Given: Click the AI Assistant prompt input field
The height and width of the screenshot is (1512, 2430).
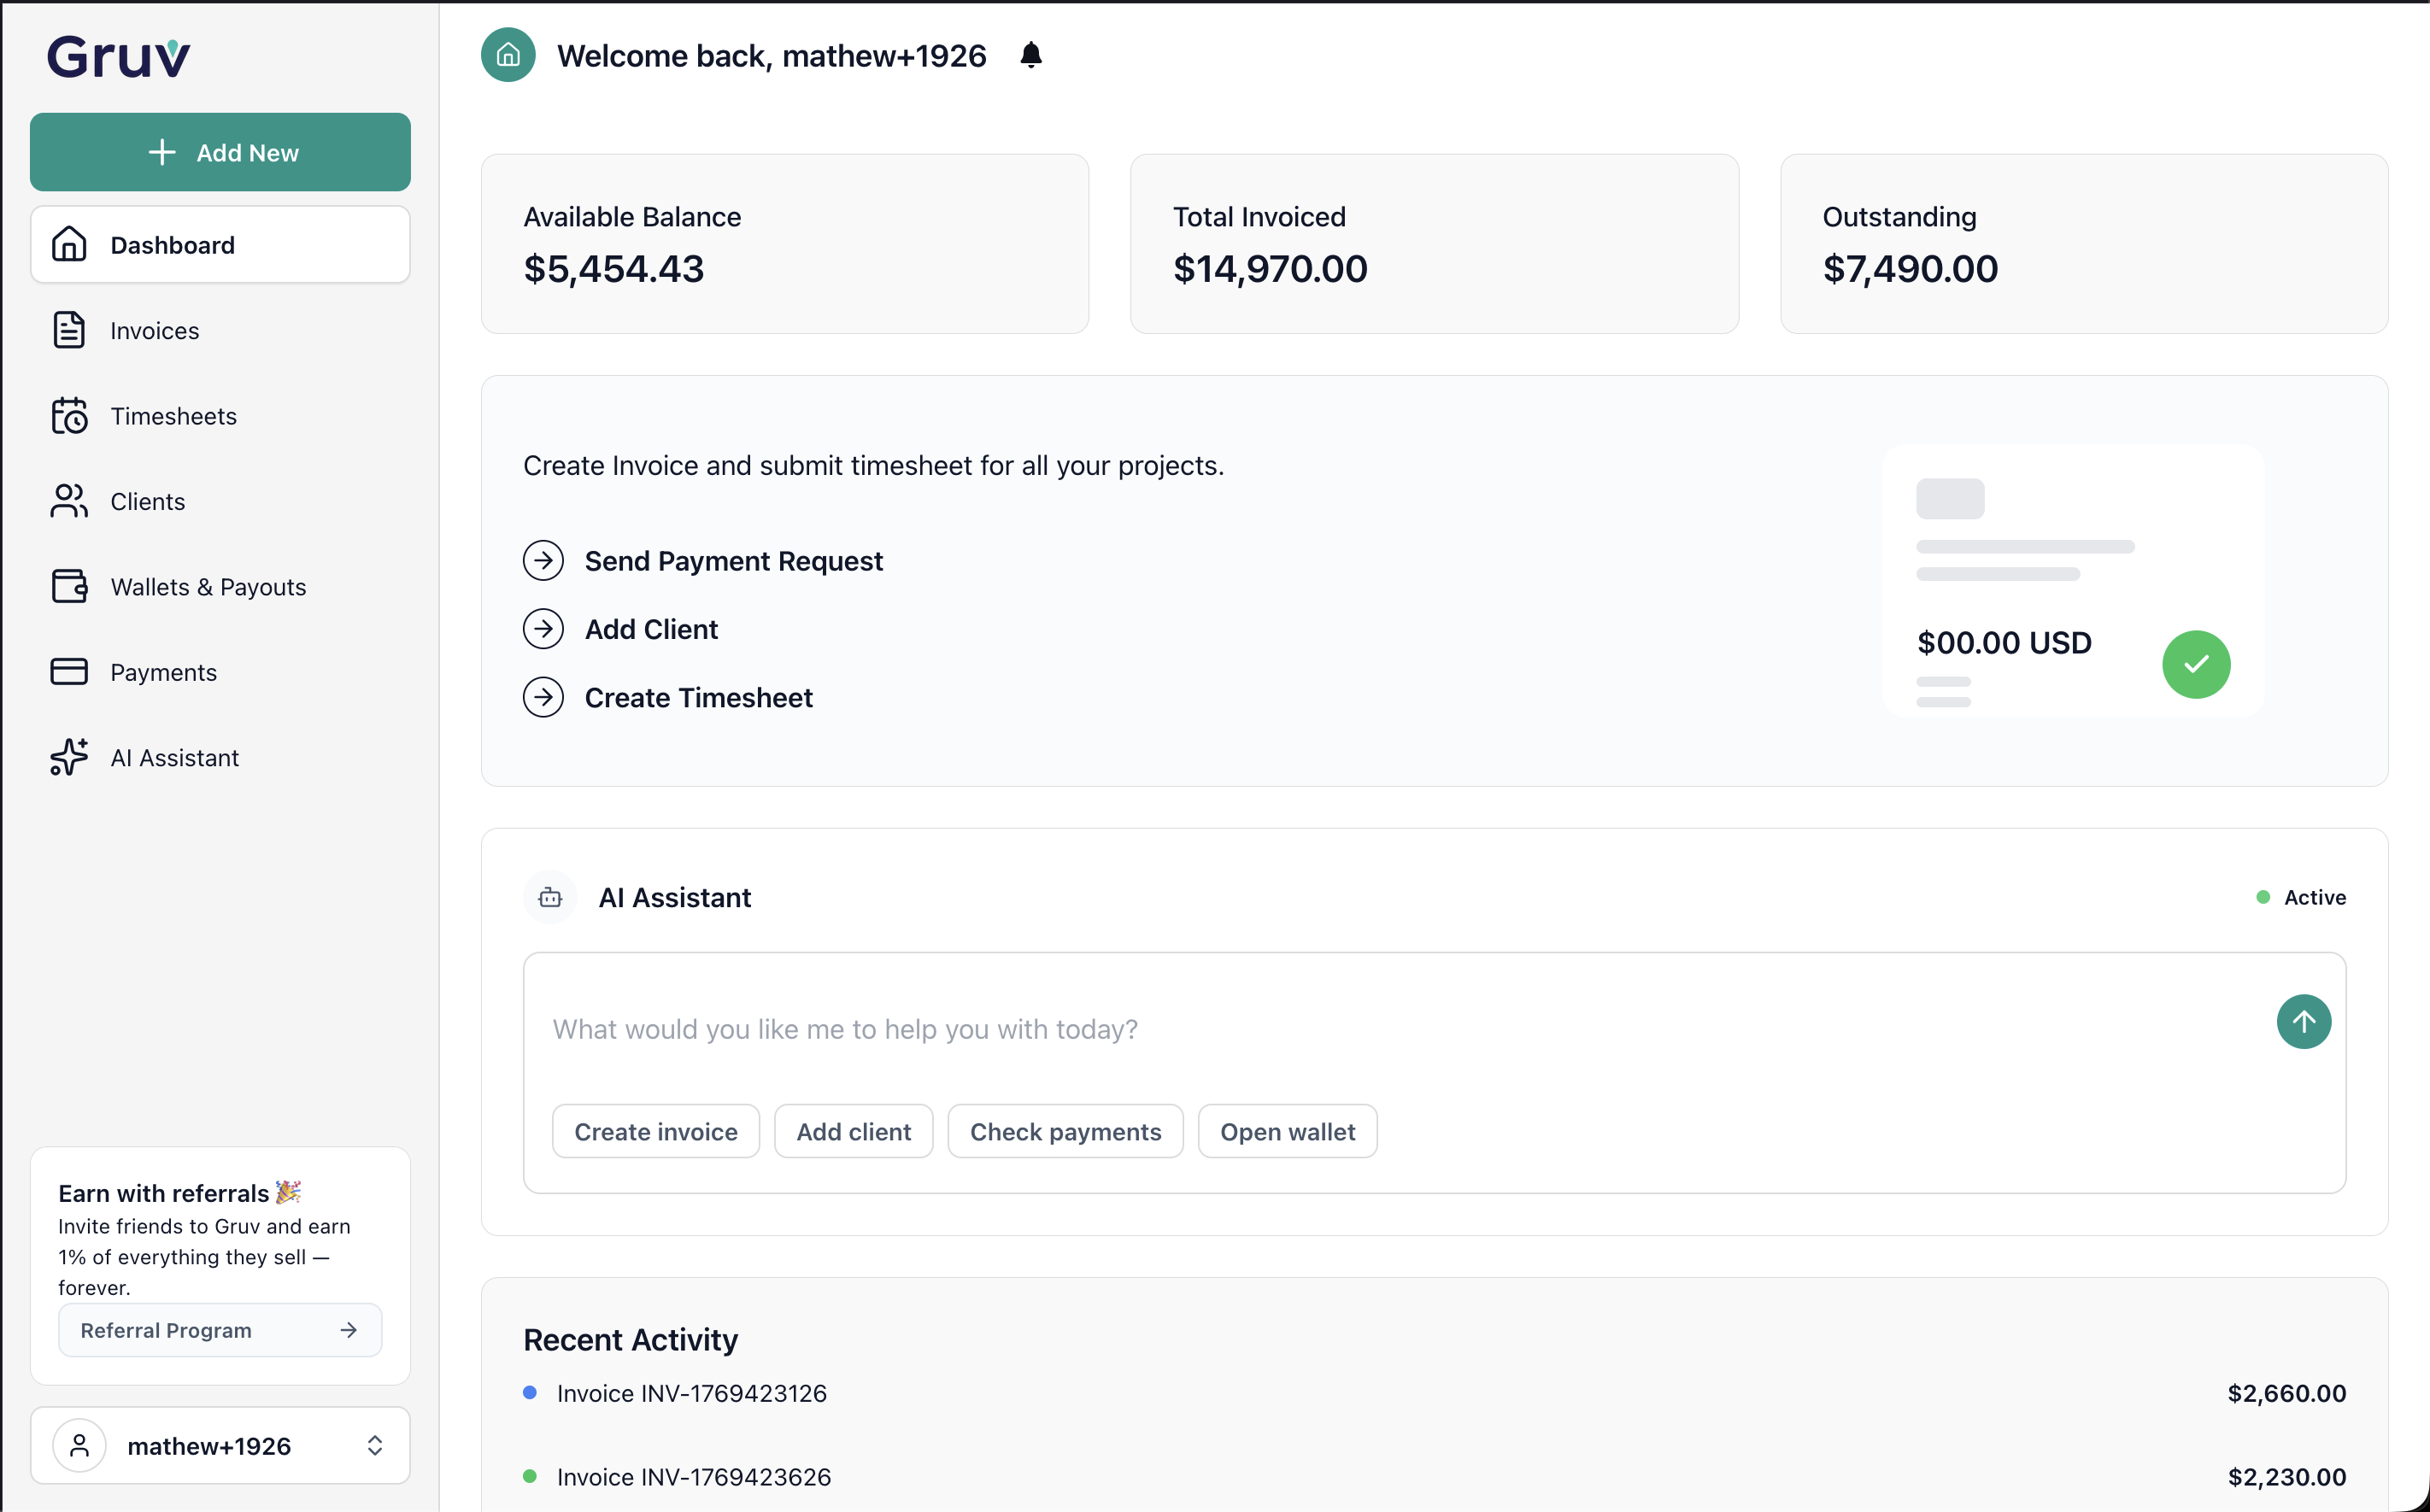Looking at the screenshot, I should [x=1400, y=1029].
